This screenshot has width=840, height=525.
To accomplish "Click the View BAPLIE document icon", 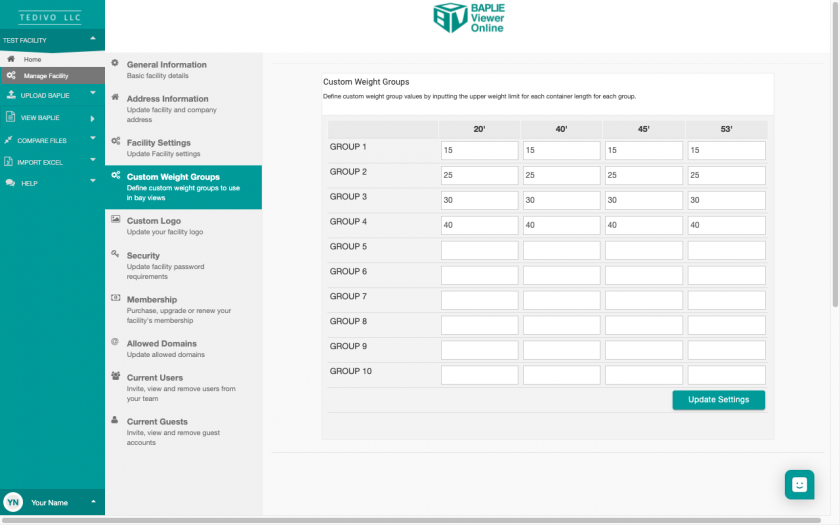I will click(x=10, y=117).
